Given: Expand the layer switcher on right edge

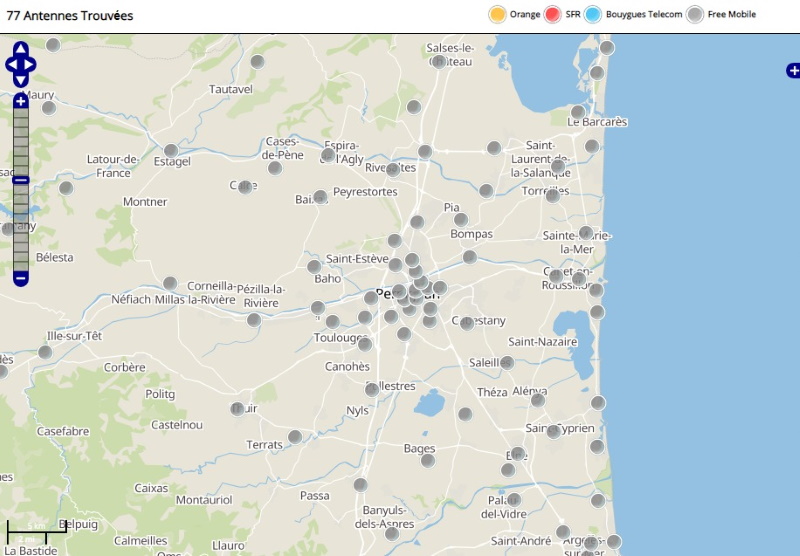Looking at the screenshot, I should point(793,70).
